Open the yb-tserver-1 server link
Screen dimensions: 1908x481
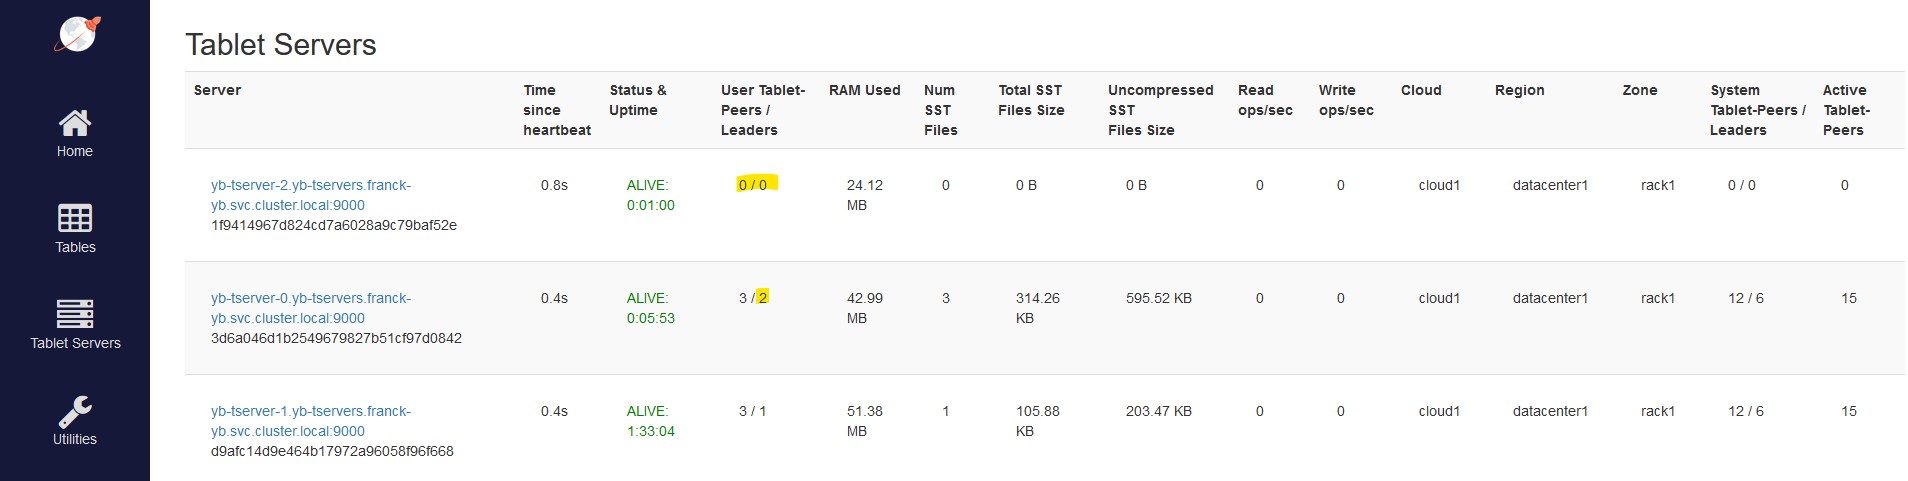(311, 421)
